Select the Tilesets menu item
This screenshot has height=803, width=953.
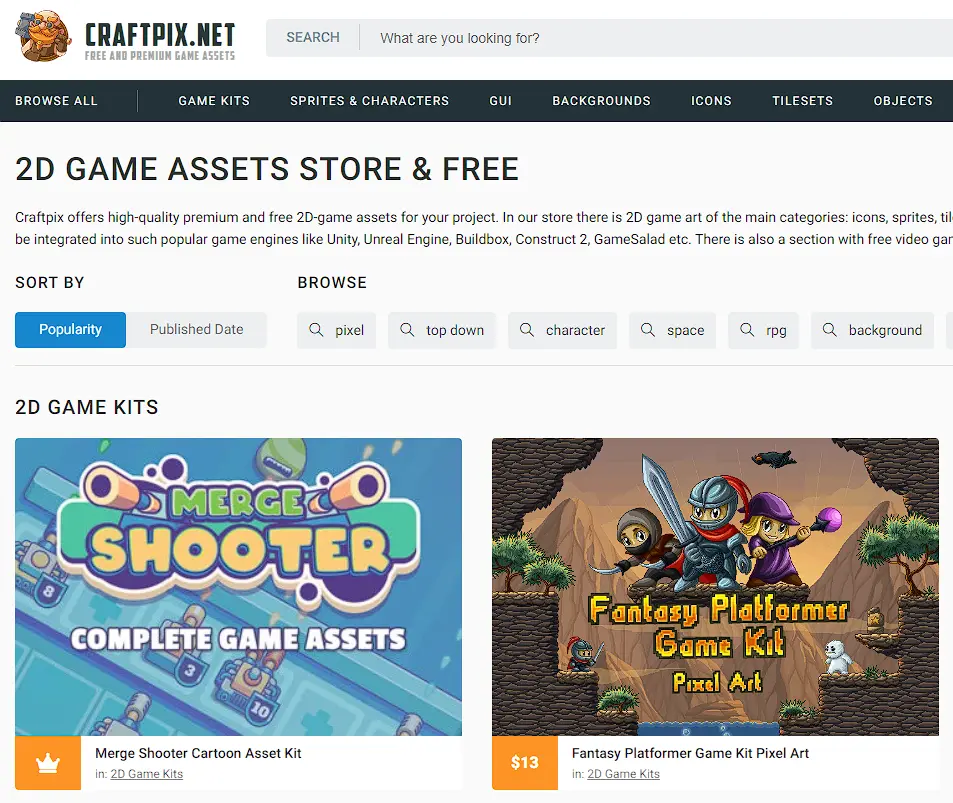802,101
